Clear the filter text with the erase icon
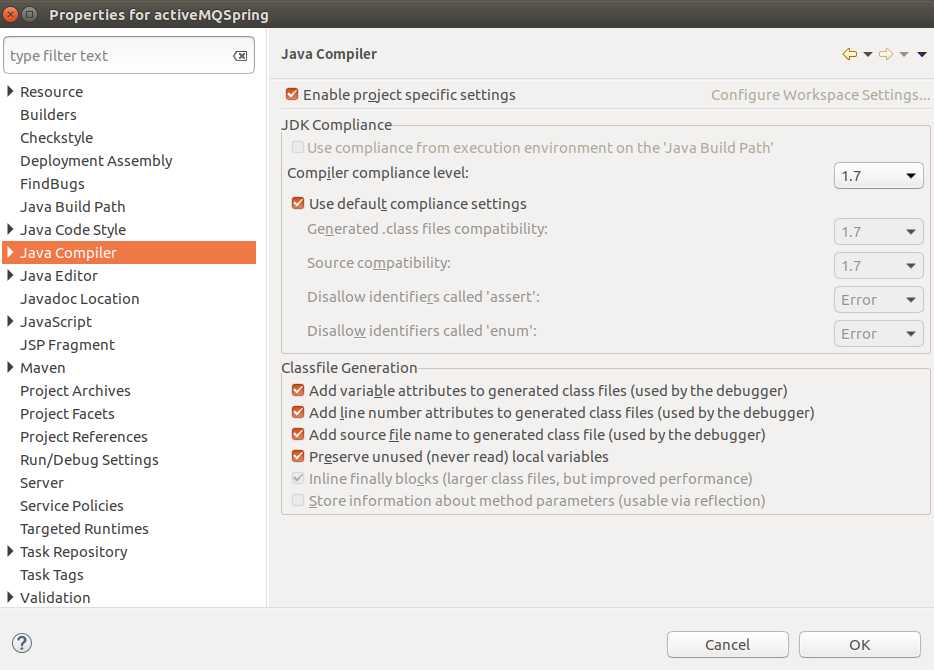 tap(240, 56)
